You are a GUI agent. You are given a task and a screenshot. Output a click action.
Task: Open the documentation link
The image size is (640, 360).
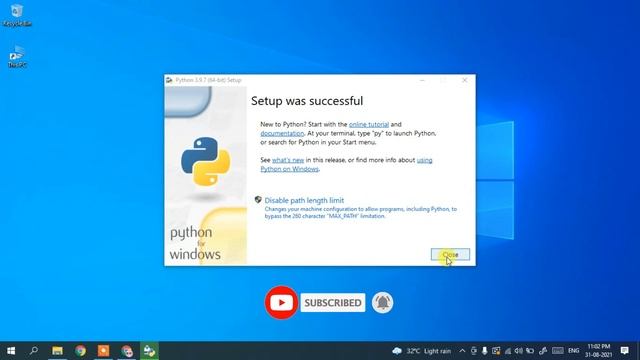point(282,133)
